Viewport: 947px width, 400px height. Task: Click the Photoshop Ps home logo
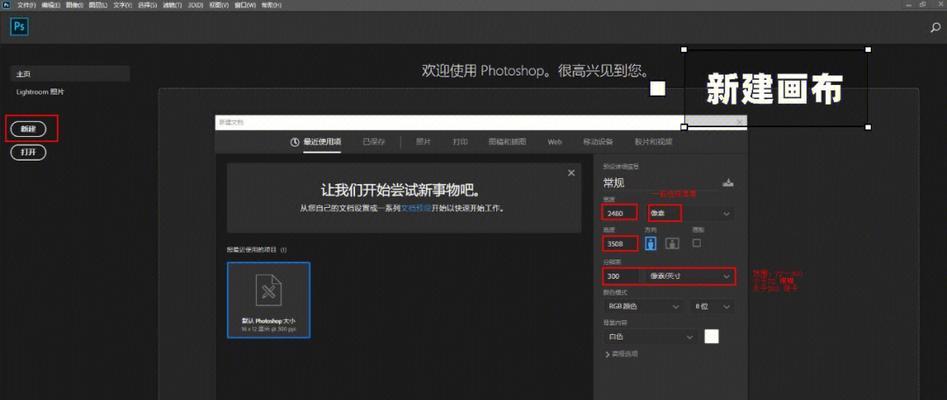coord(19,27)
